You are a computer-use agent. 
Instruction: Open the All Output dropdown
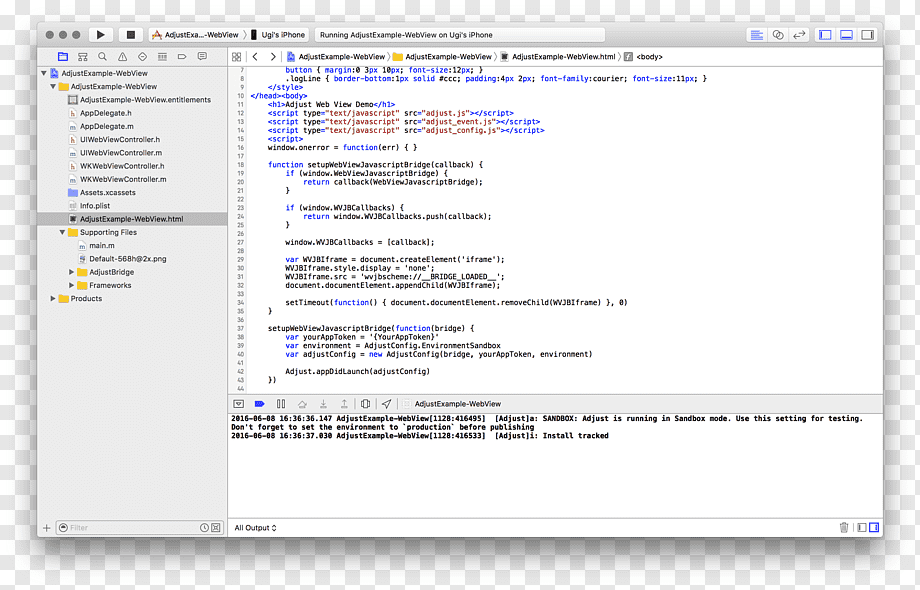point(255,528)
